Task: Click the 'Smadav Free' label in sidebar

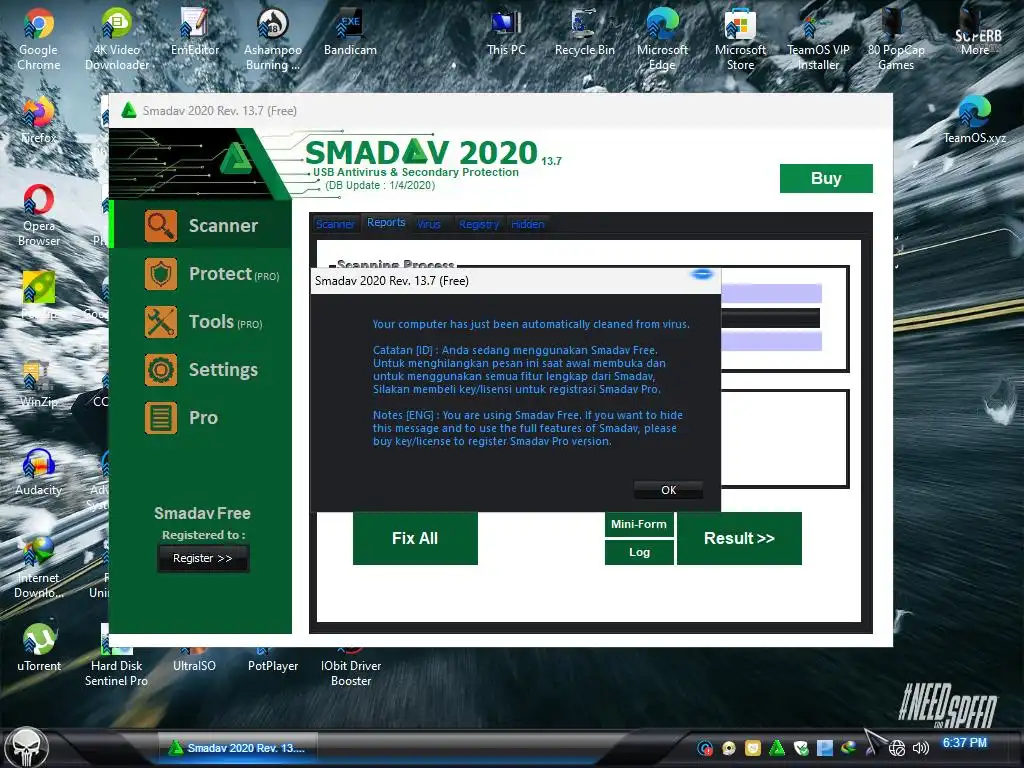Action: [202, 513]
